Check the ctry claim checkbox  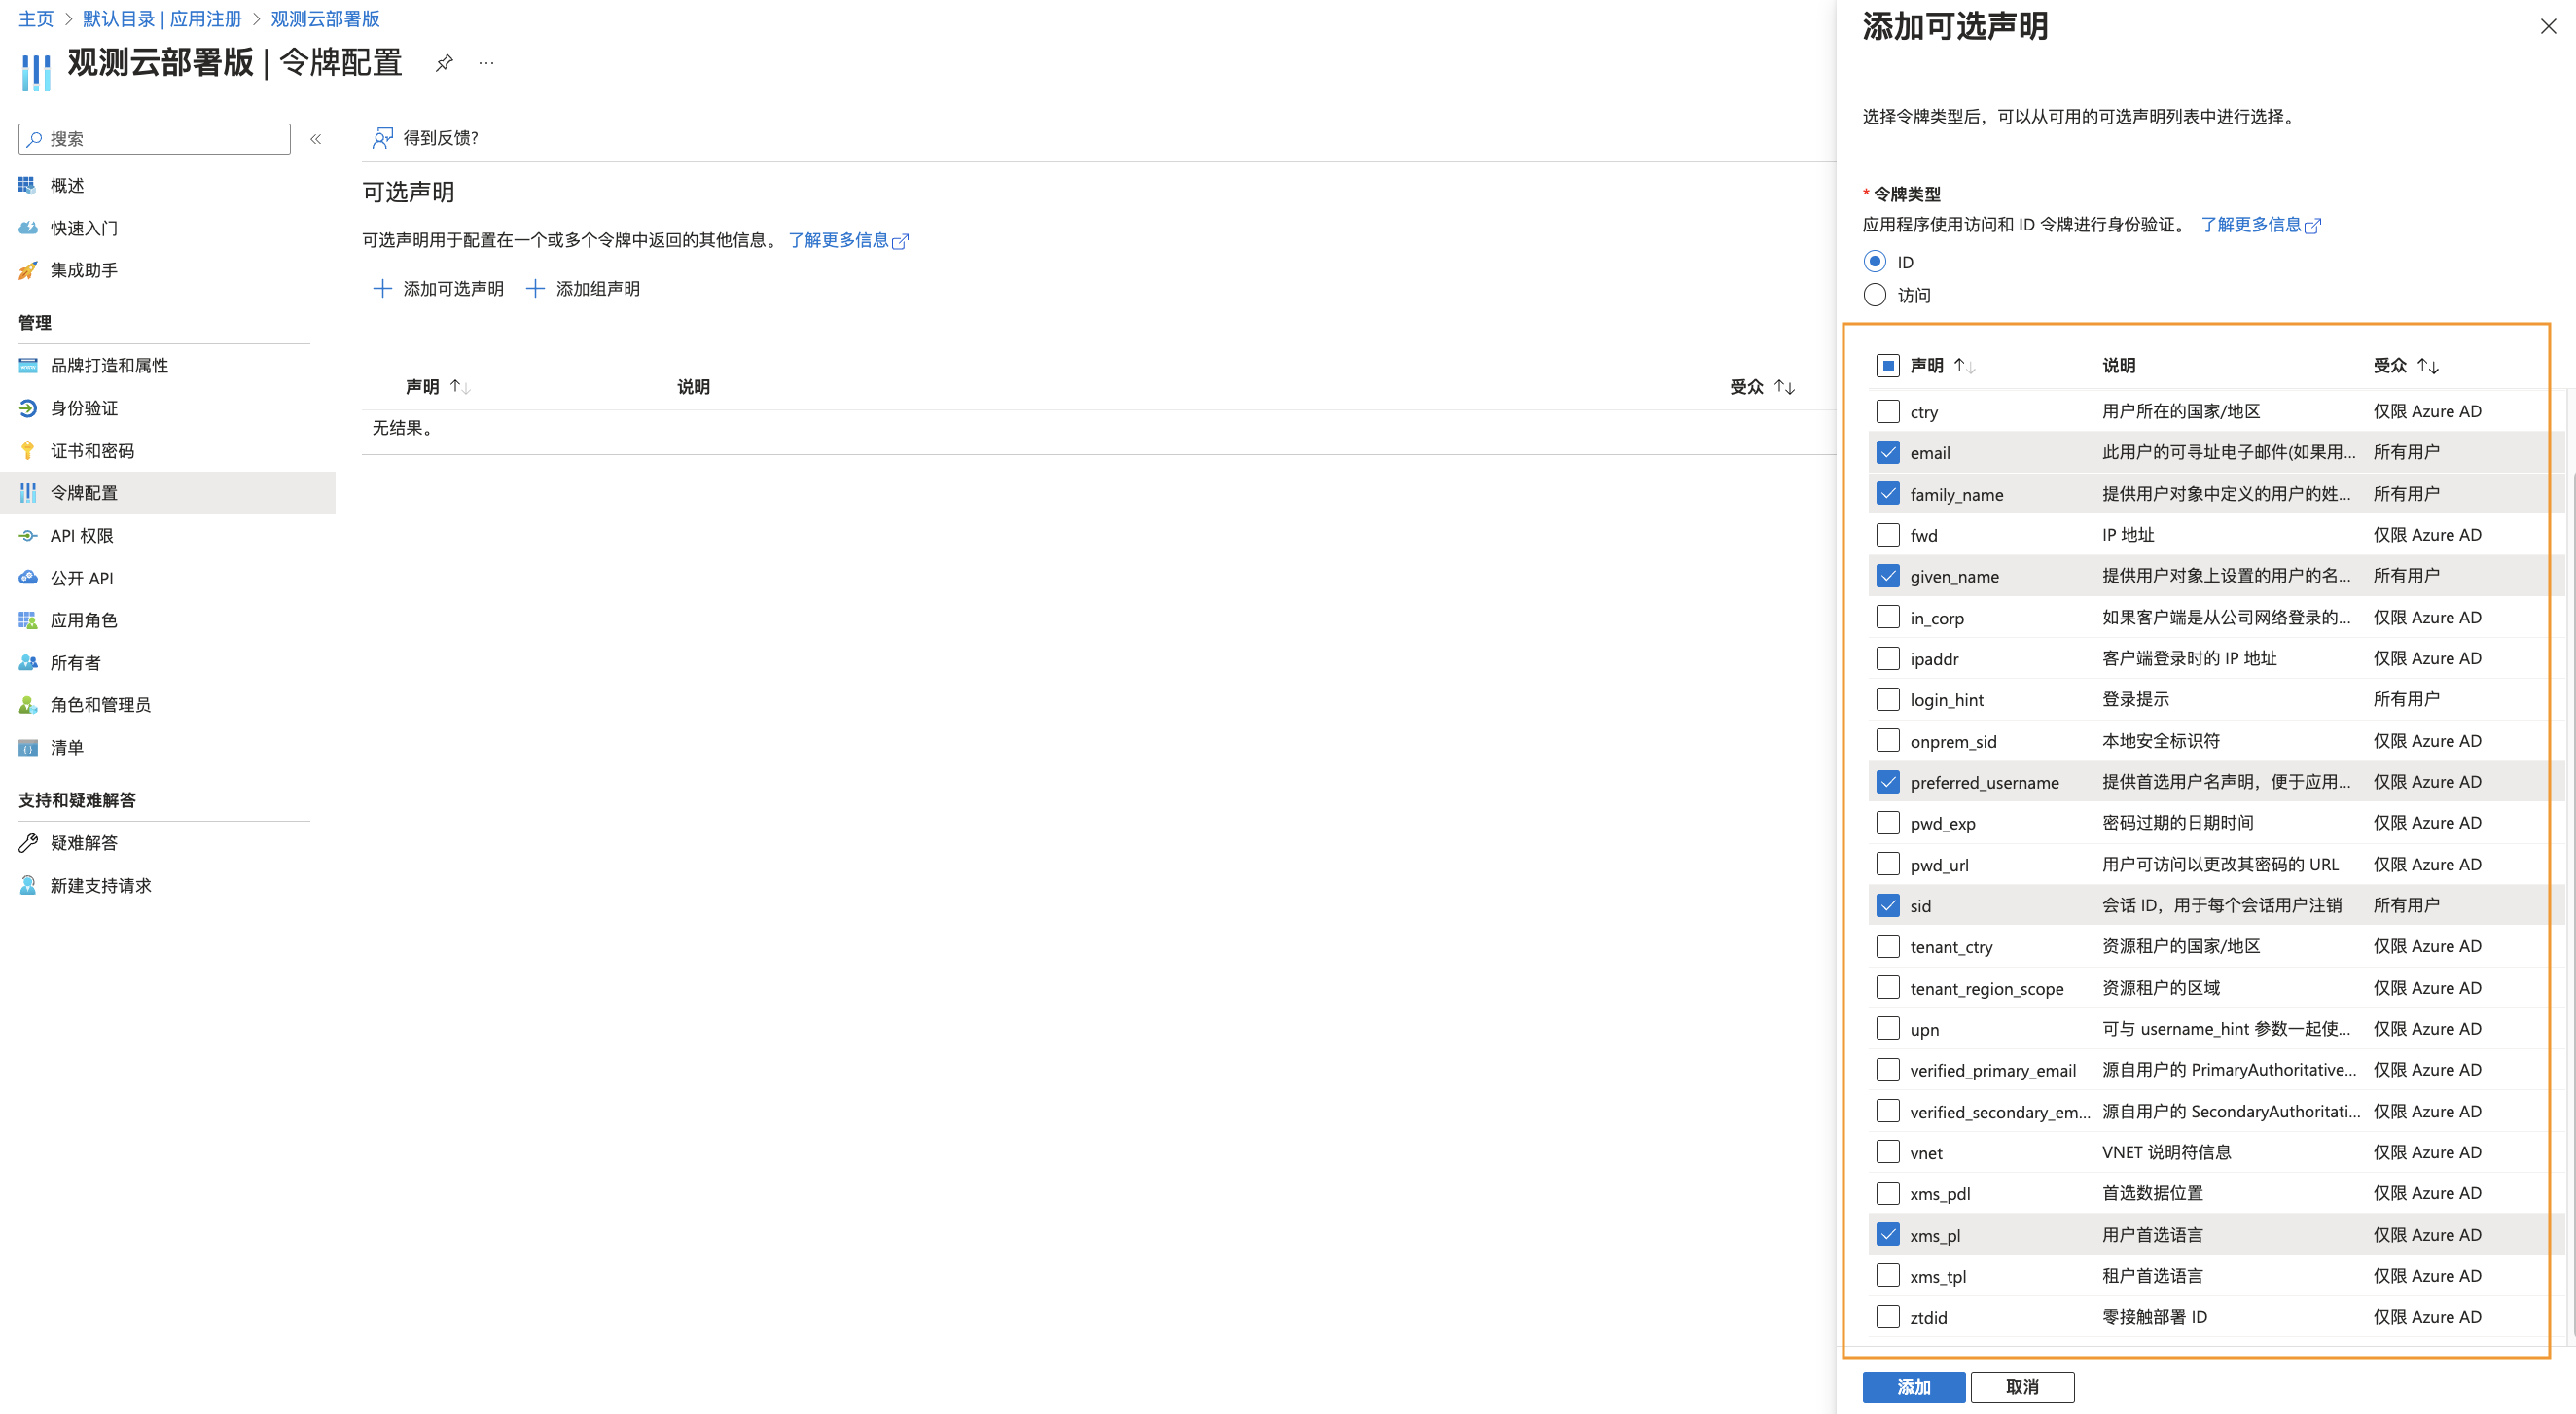point(1888,411)
